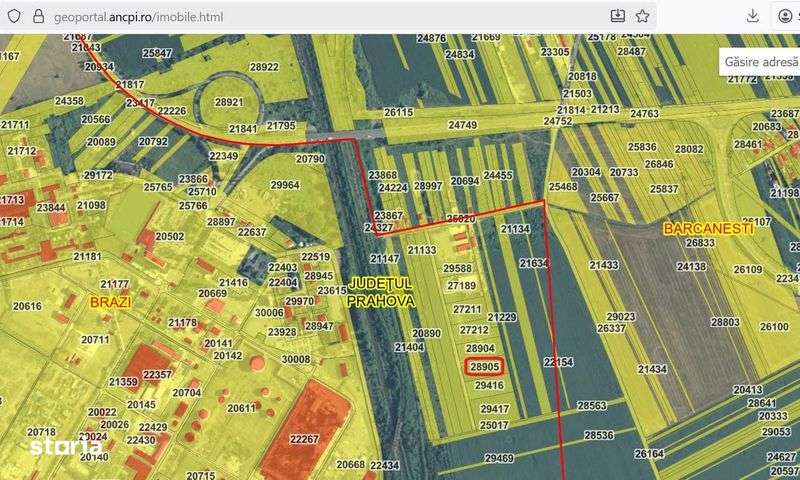Click parcel 28922 label
The height and width of the screenshot is (480, 800).
point(264,67)
